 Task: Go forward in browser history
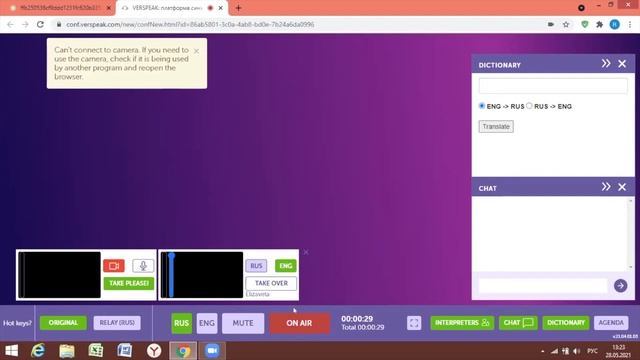point(25,24)
